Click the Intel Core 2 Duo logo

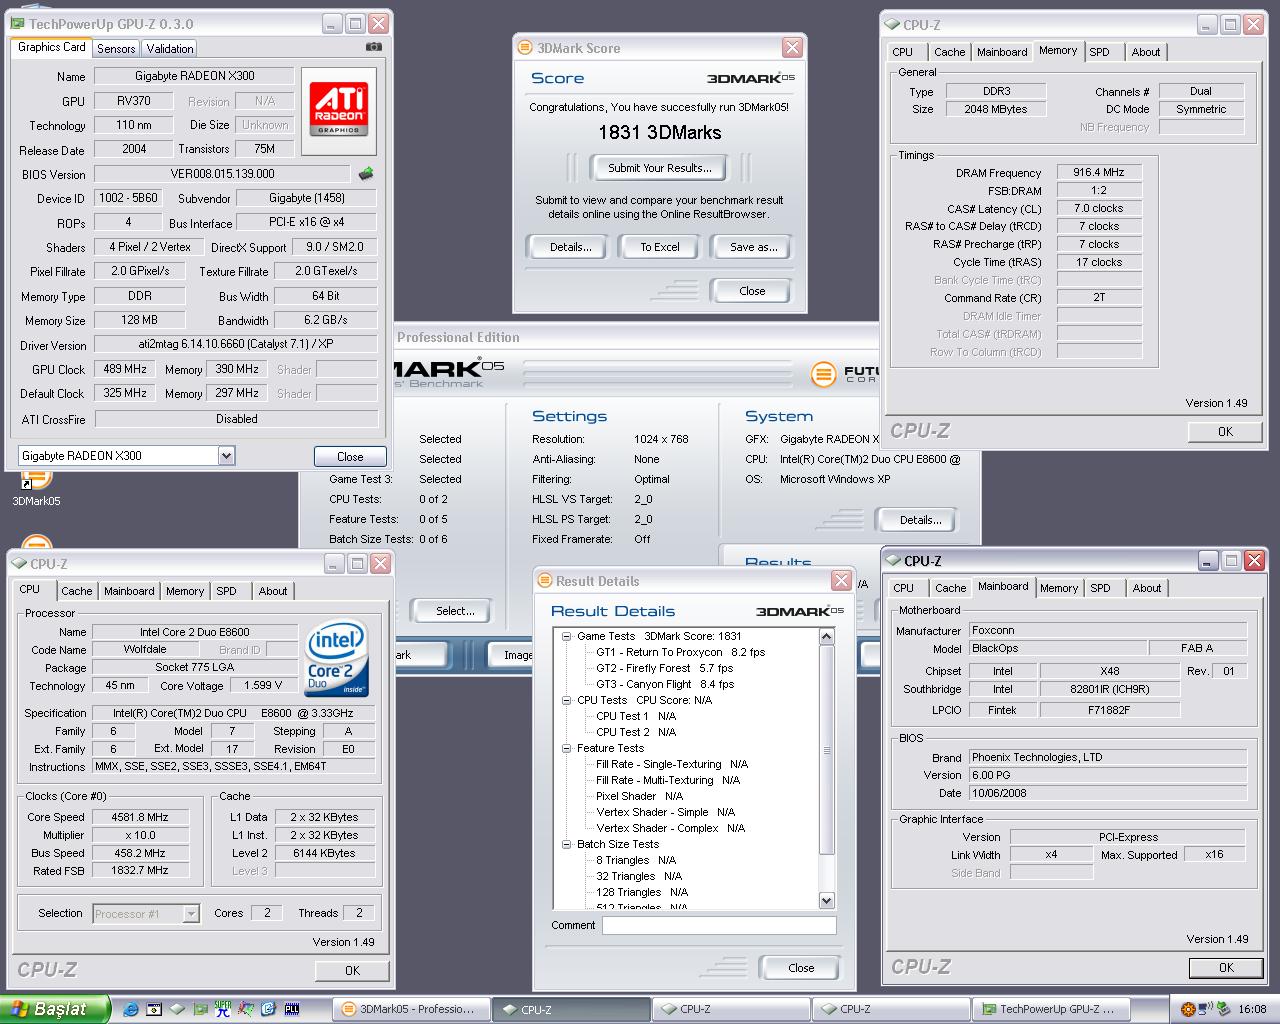pos(336,659)
